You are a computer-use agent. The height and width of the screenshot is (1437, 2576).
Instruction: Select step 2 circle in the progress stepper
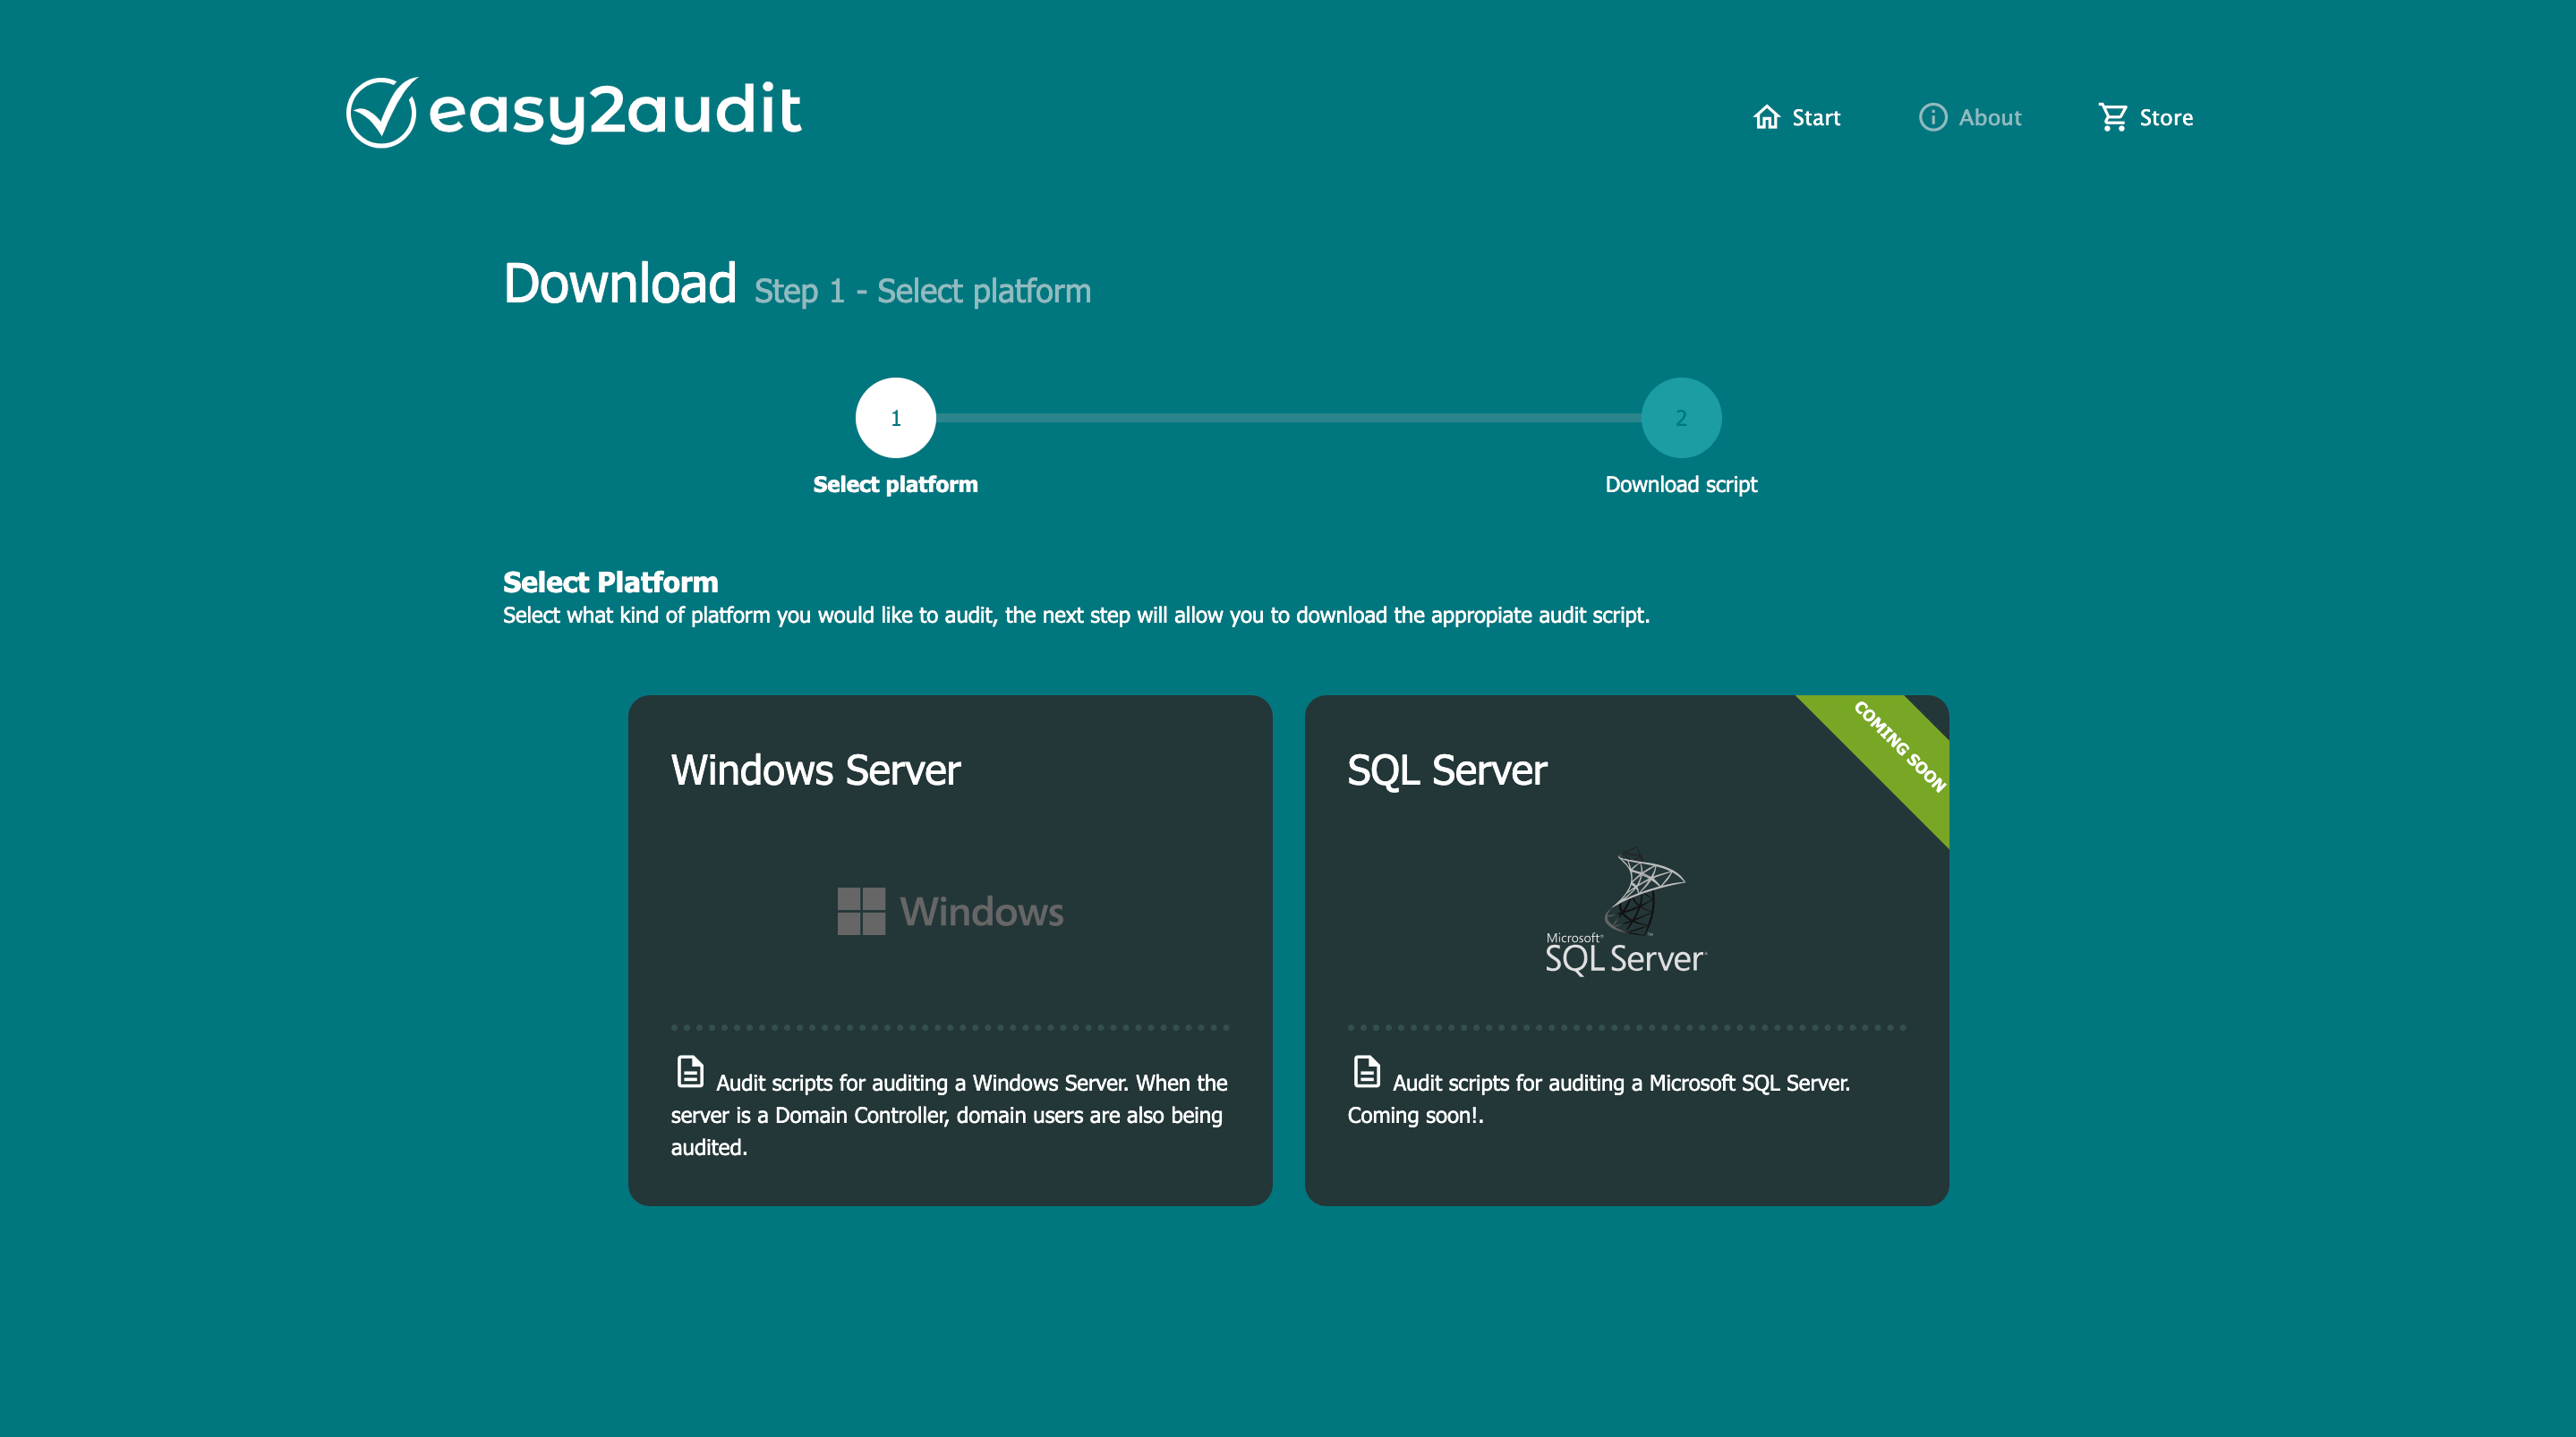click(1681, 418)
